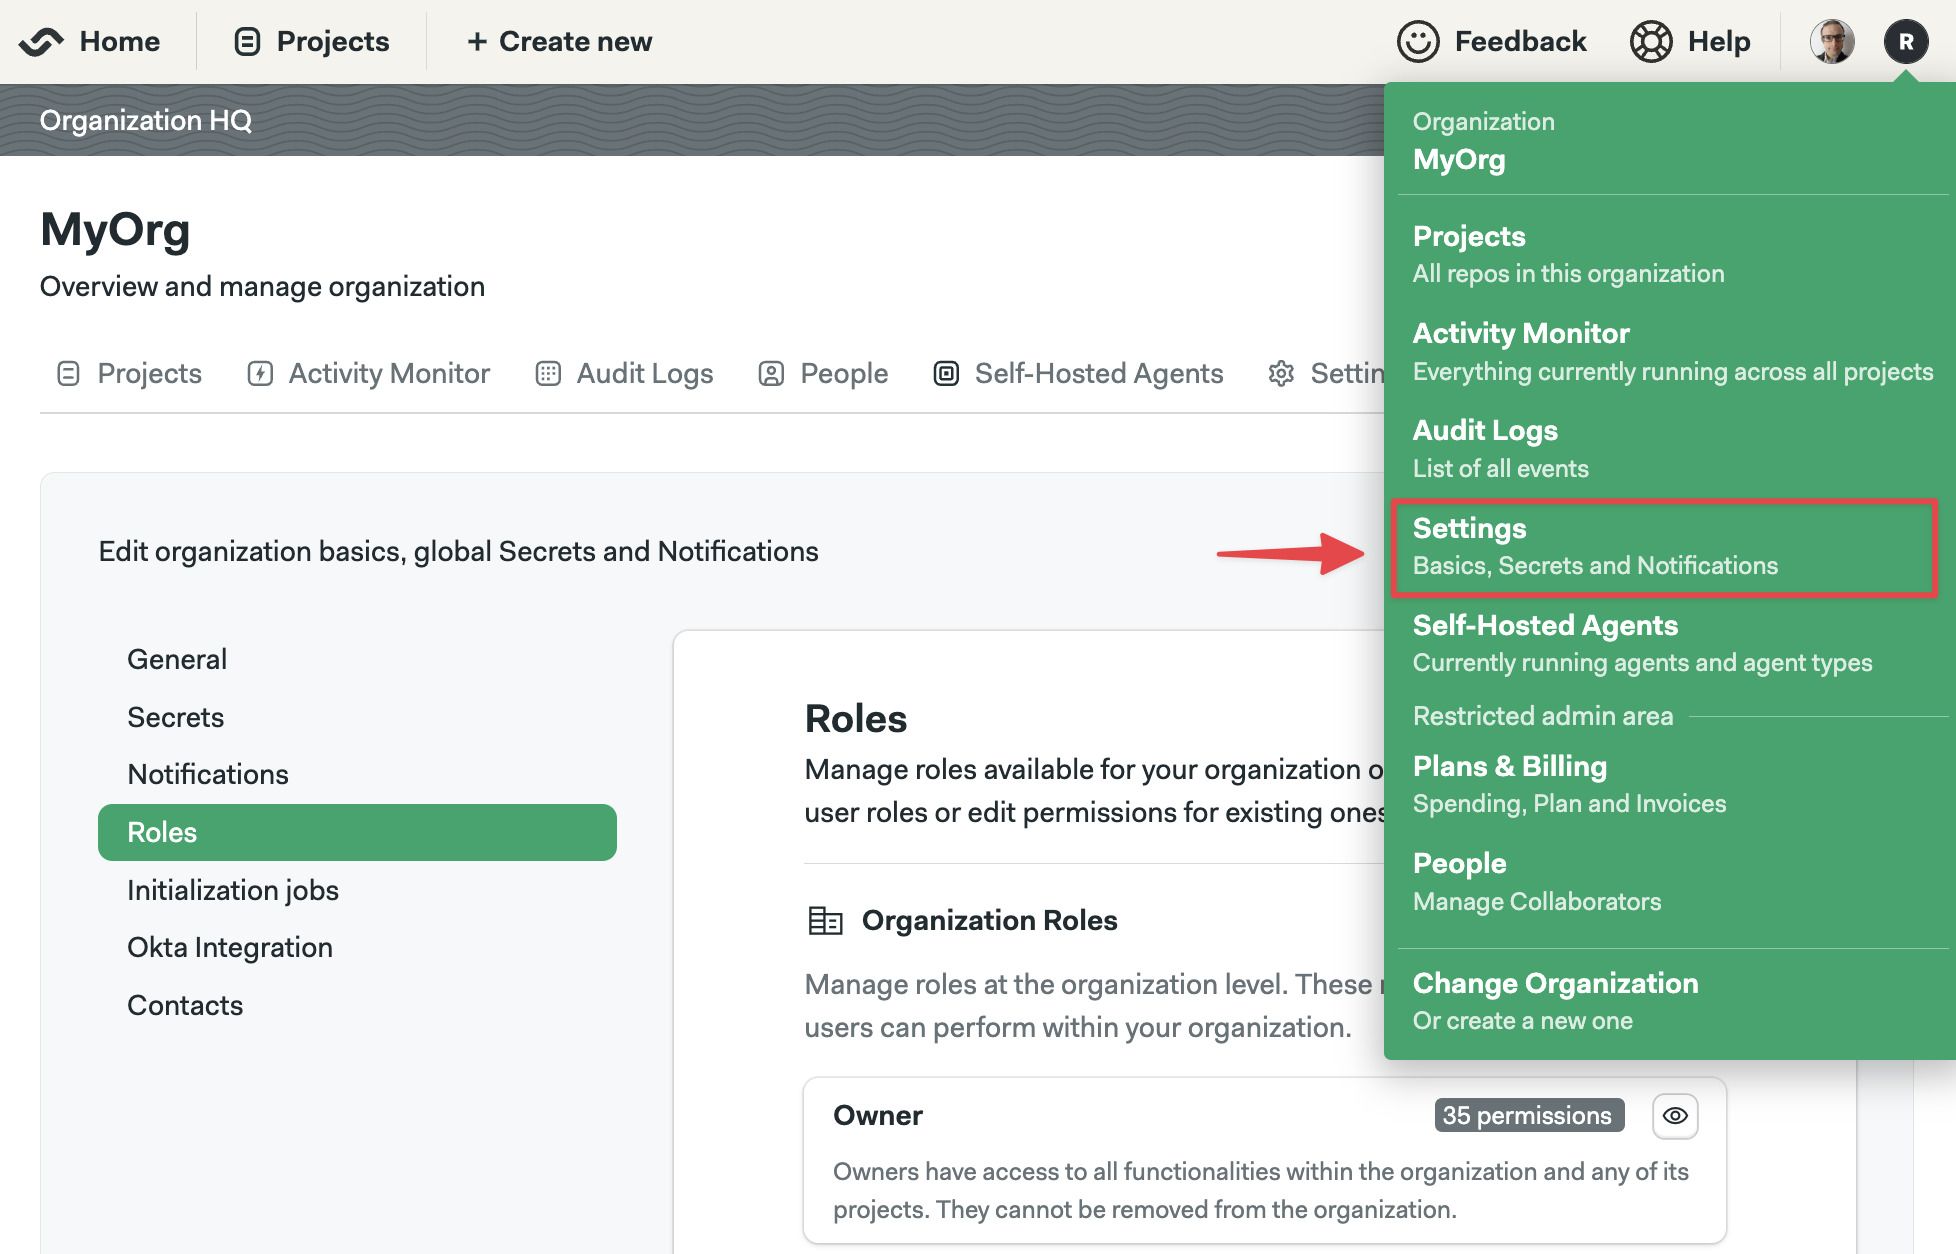Screen dimensions: 1956x1254
Task: Click the Create new button
Action: click(x=556, y=38)
